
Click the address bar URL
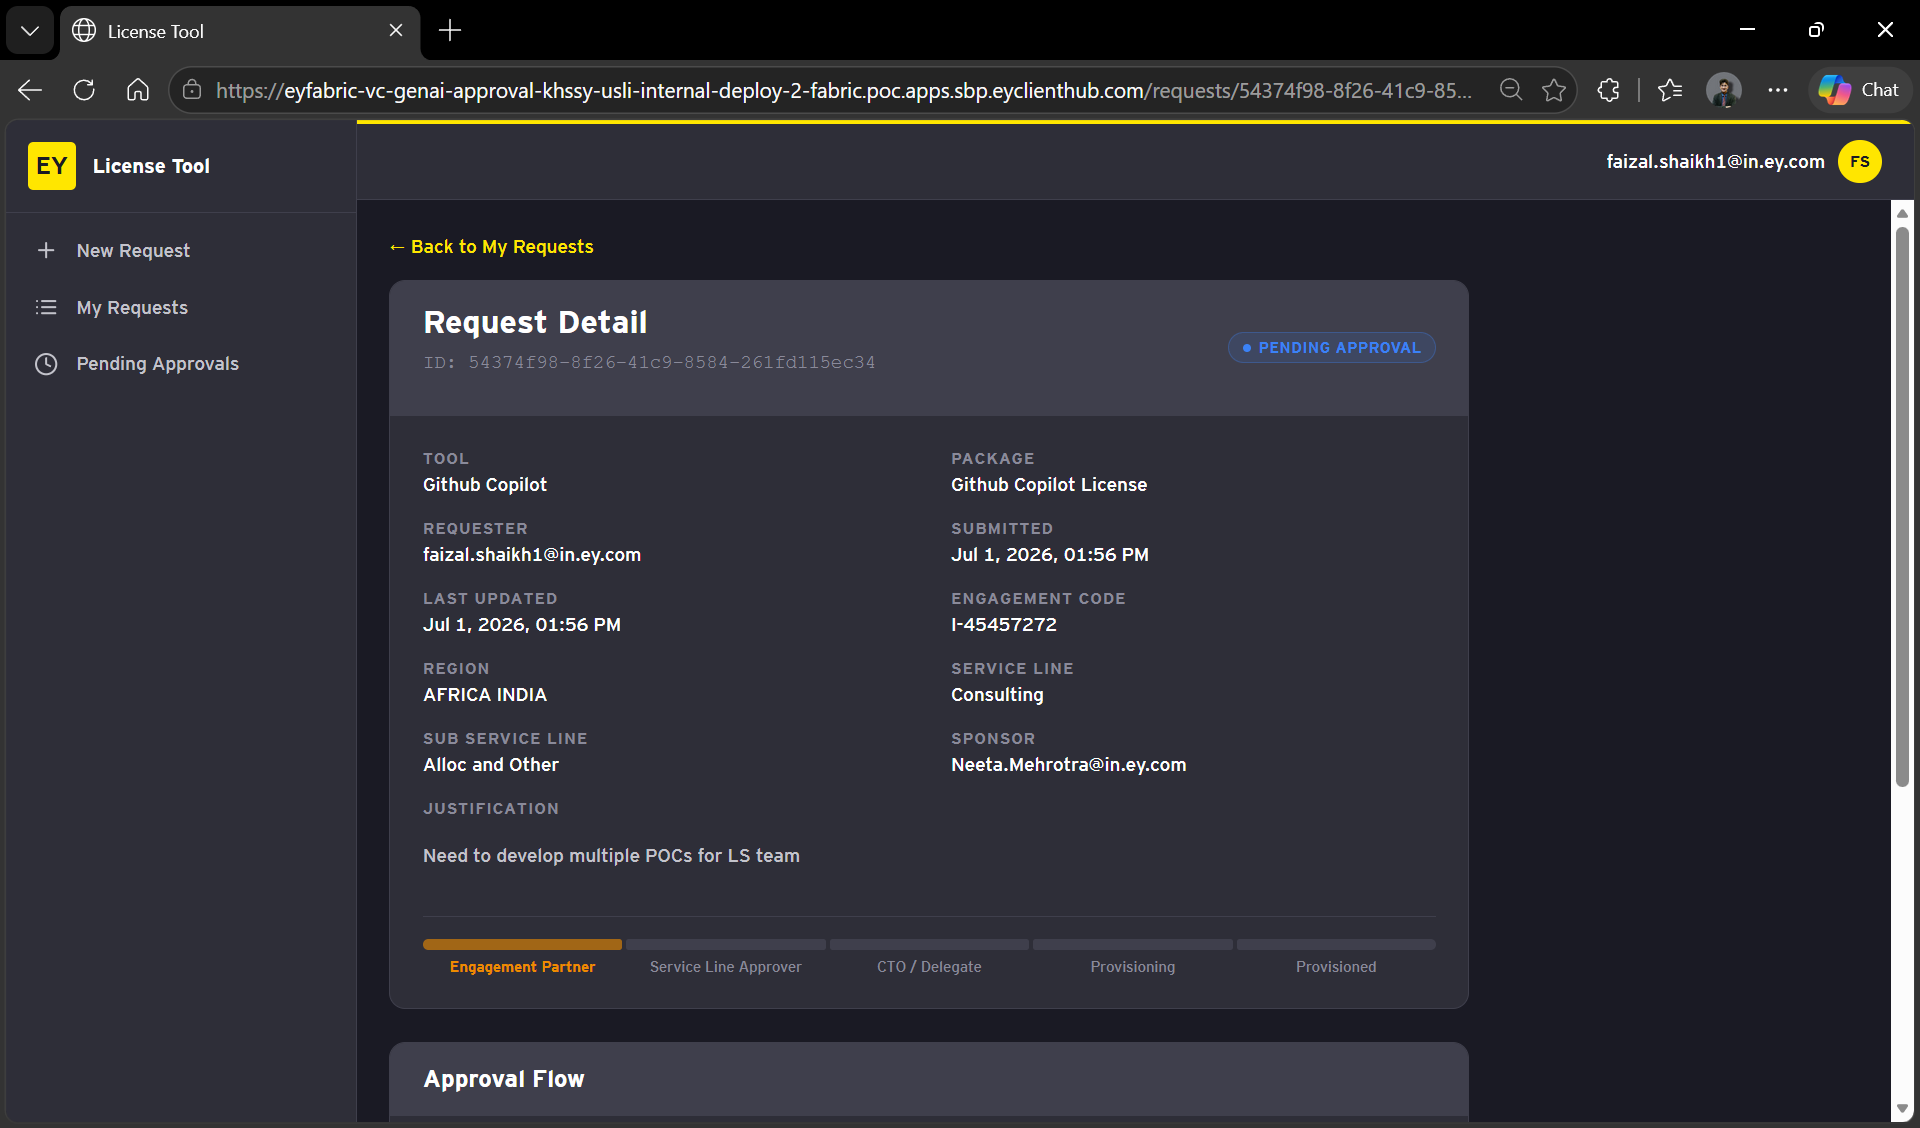843,90
